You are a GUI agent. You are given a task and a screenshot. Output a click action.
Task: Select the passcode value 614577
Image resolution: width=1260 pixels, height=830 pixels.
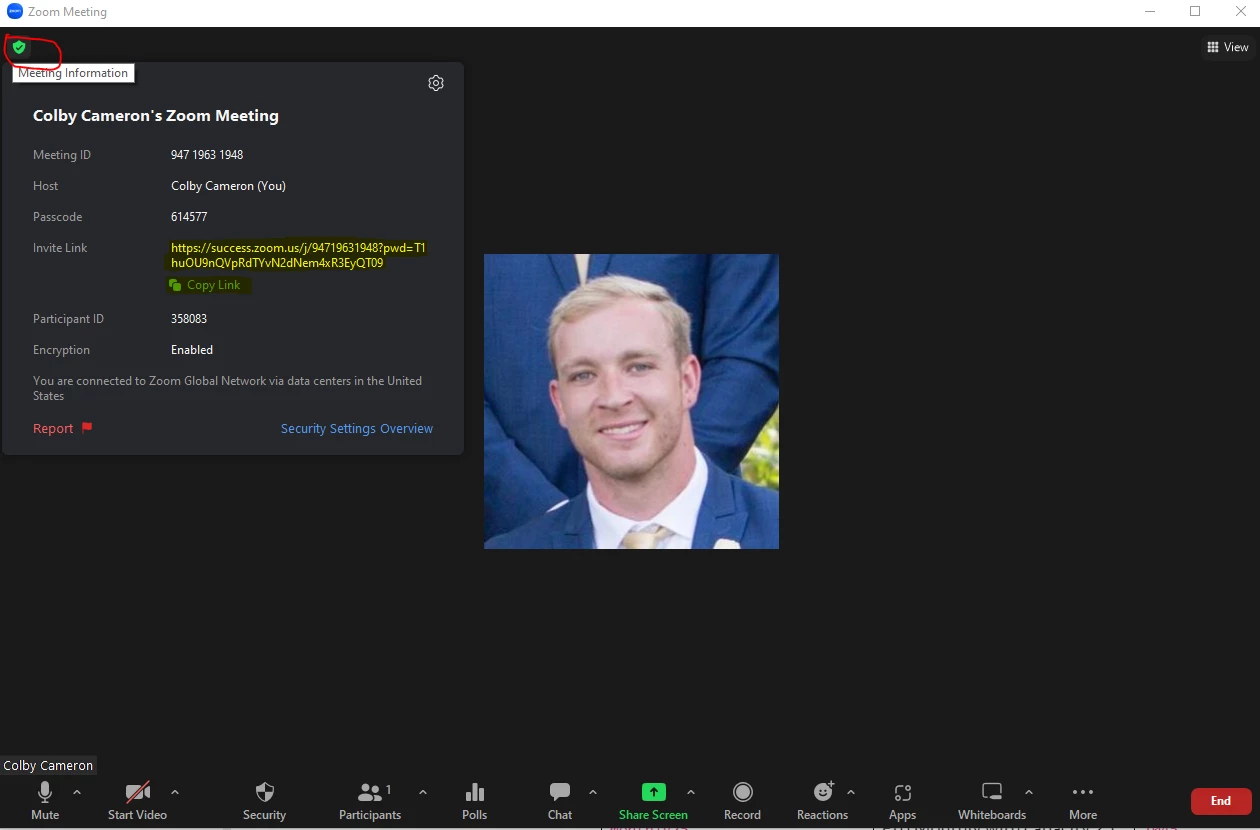click(x=189, y=217)
